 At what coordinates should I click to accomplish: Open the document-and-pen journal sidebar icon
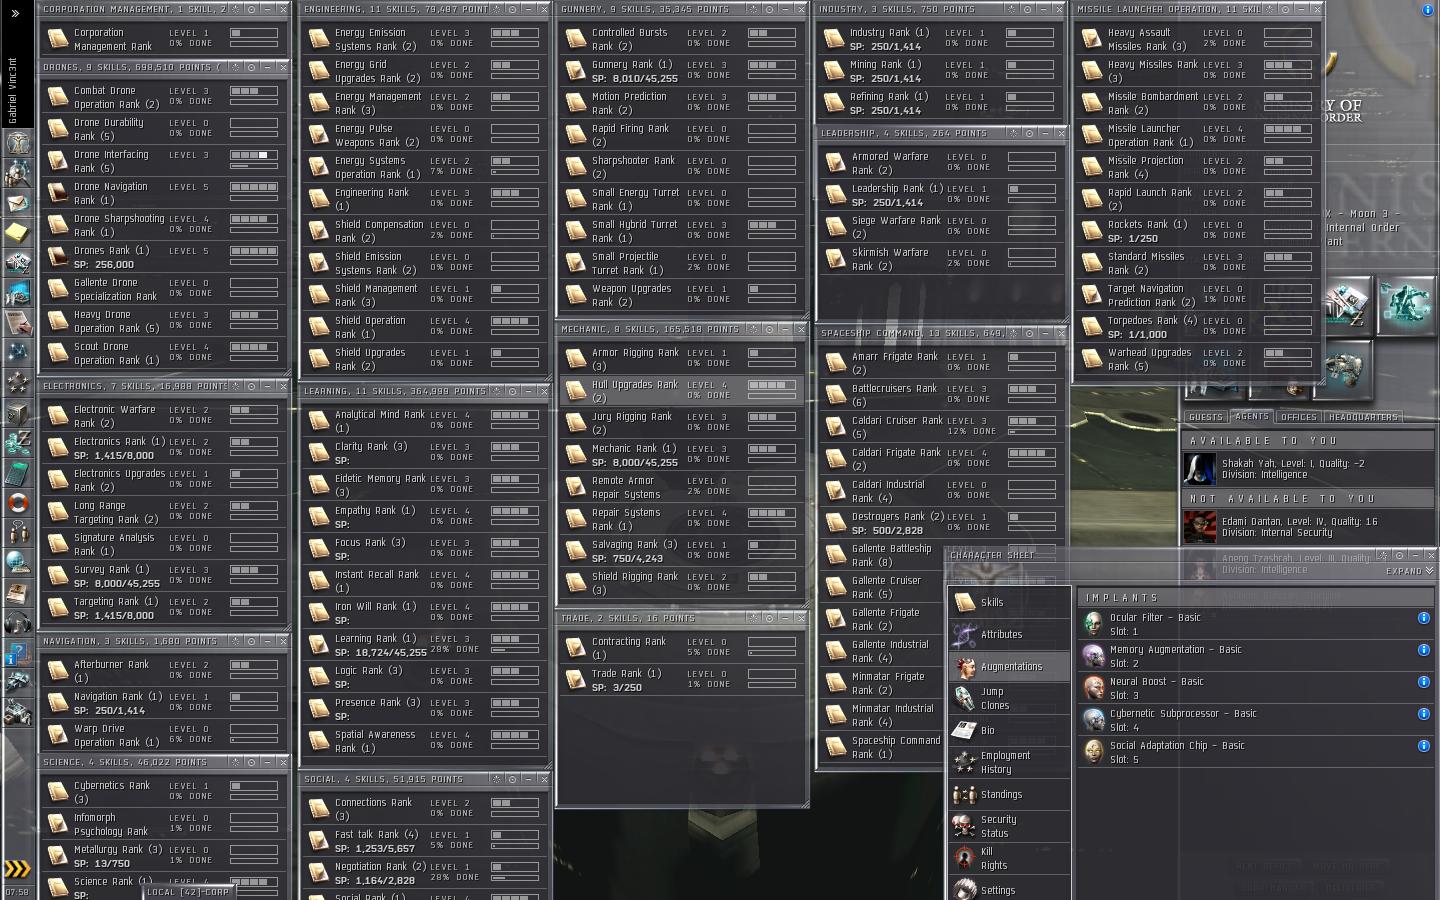point(18,323)
